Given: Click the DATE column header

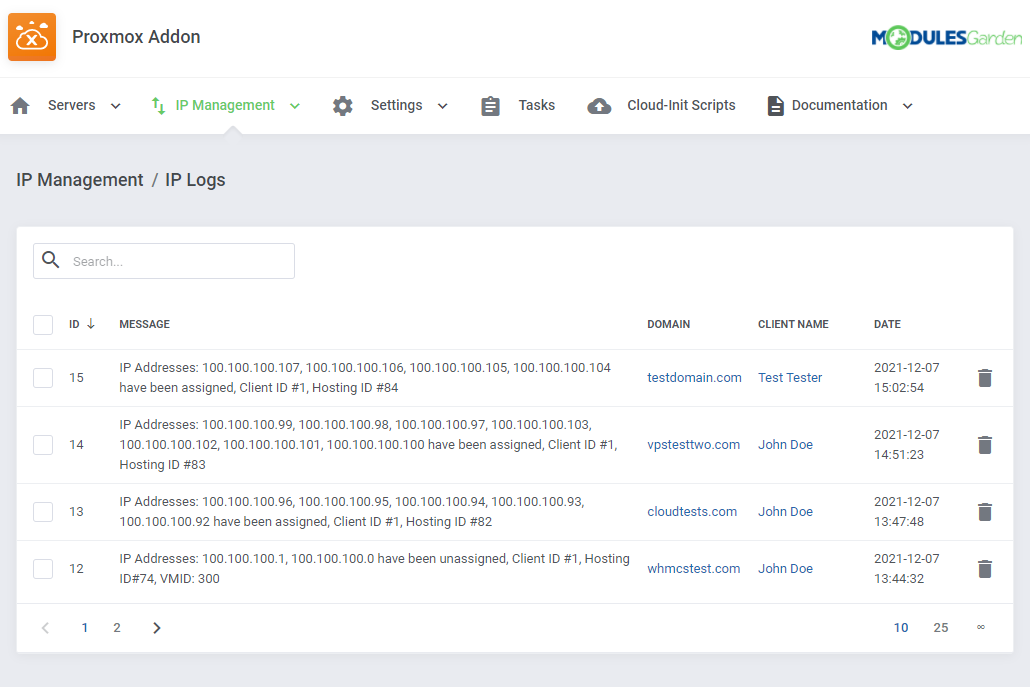Looking at the screenshot, I should (x=887, y=324).
